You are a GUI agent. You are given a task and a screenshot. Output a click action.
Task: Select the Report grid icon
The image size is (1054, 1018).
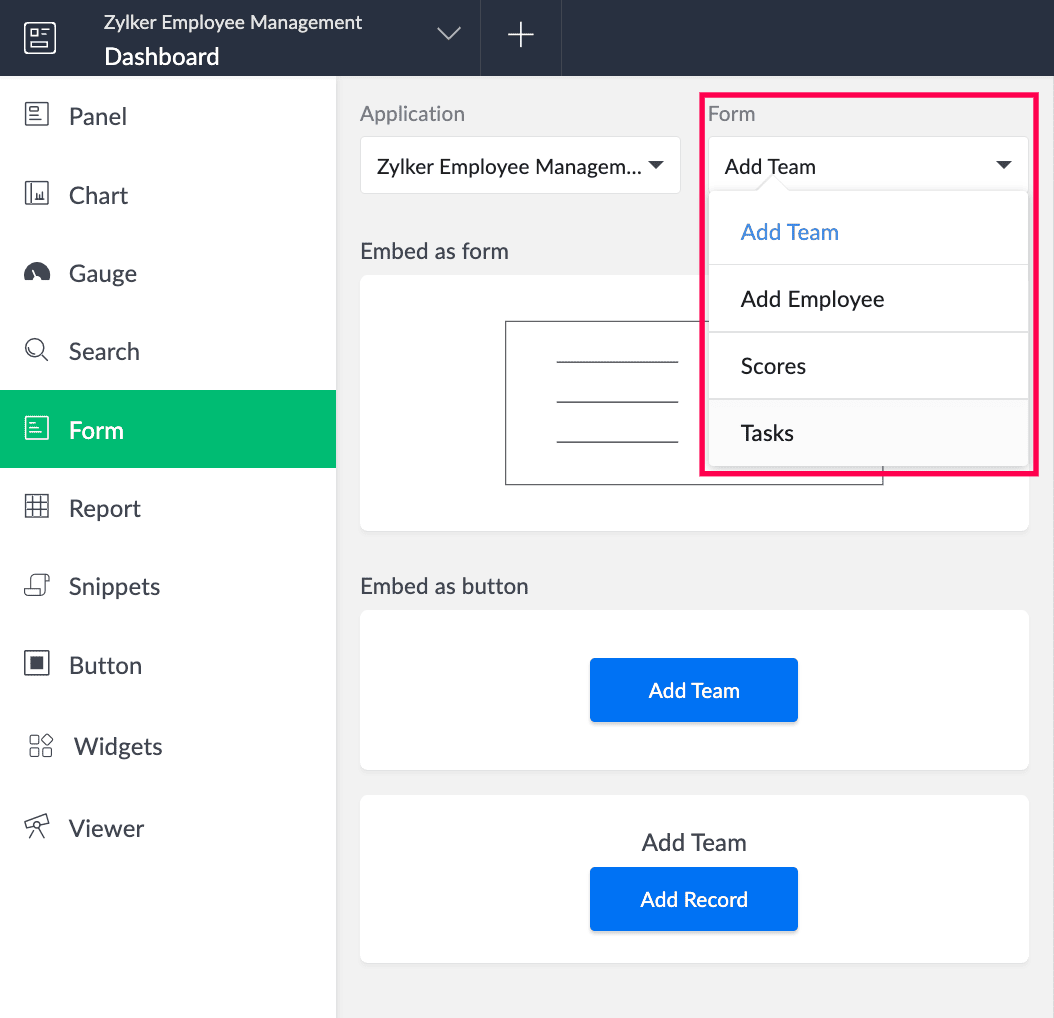37,507
